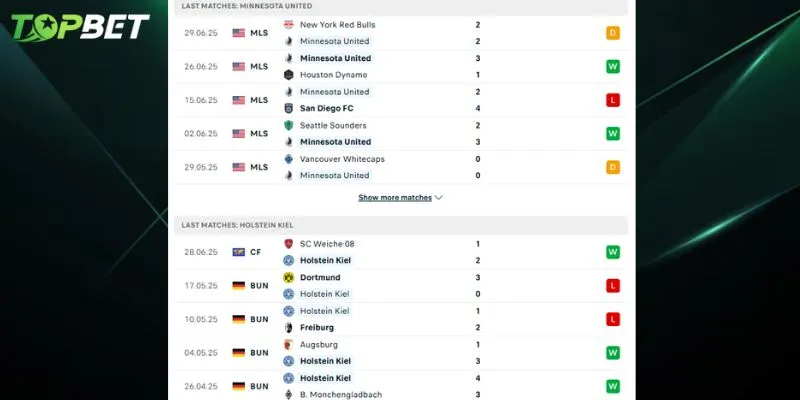
Task: Open the Holstein Kiel team link under Augsburg
Action: tap(325, 361)
